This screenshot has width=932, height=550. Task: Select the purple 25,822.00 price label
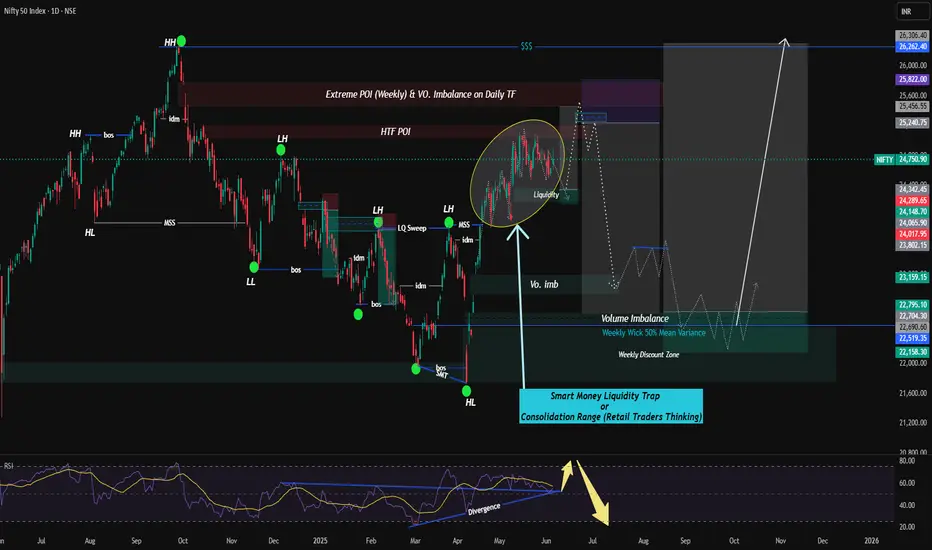(x=912, y=79)
